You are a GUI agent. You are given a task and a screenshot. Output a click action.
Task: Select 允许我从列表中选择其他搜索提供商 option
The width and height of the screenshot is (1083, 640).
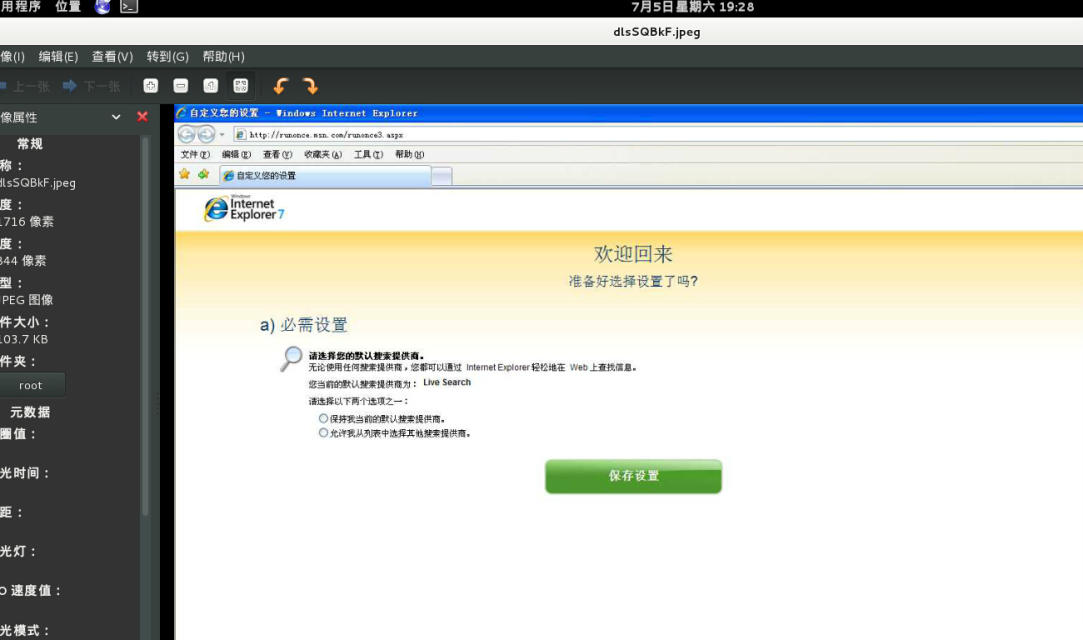tap(322, 431)
